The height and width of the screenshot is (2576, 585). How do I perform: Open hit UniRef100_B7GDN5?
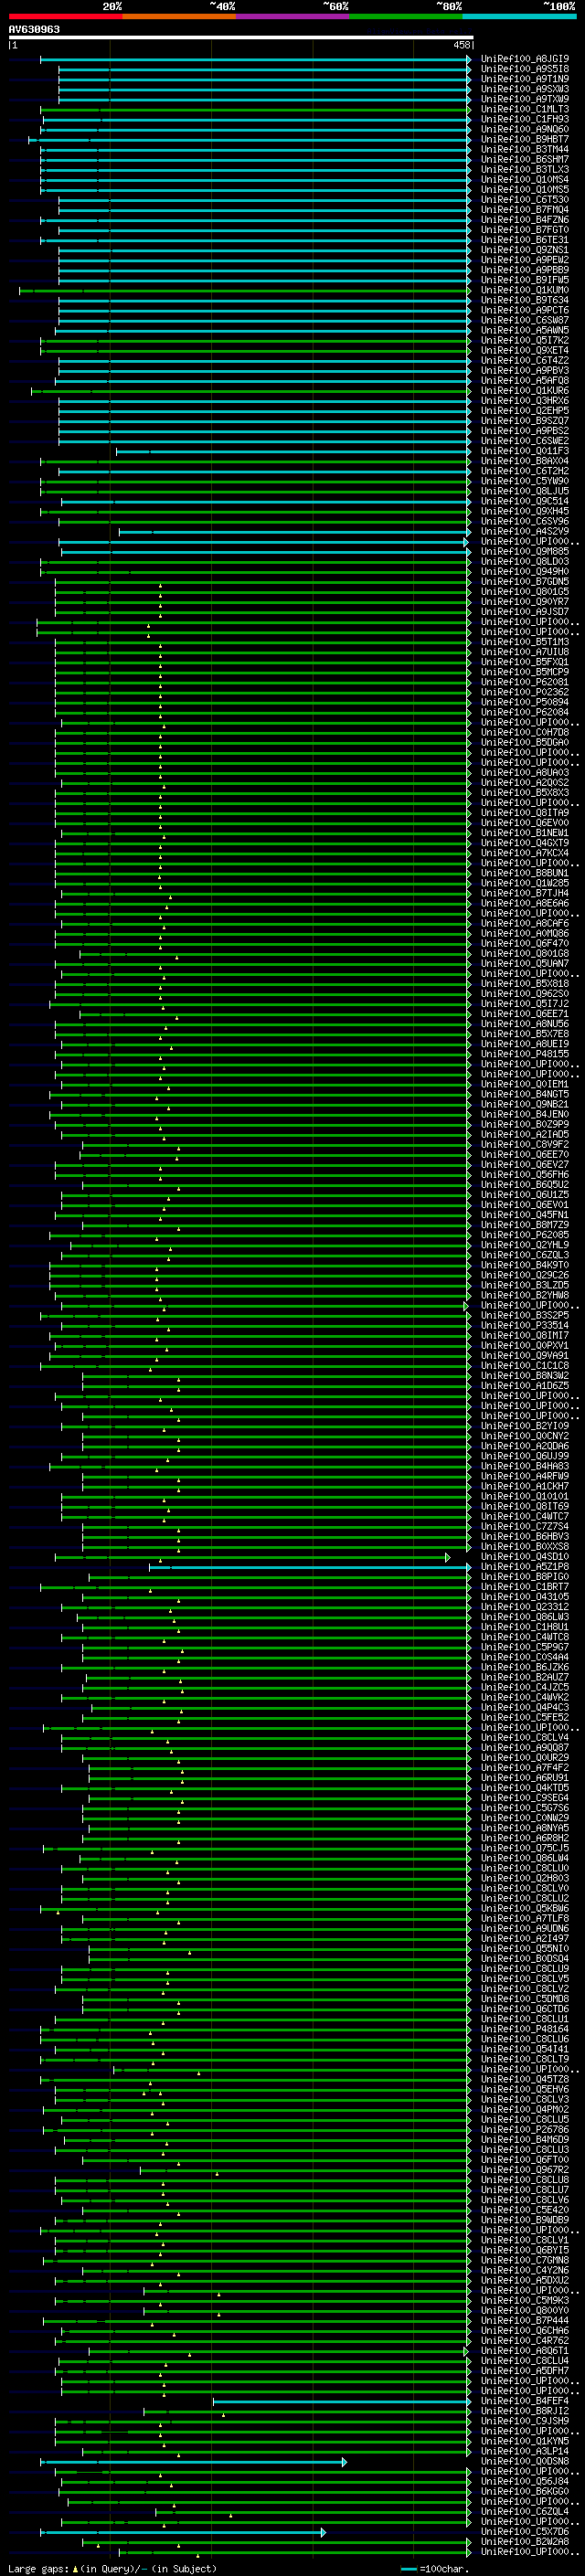[x=525, y=582]
